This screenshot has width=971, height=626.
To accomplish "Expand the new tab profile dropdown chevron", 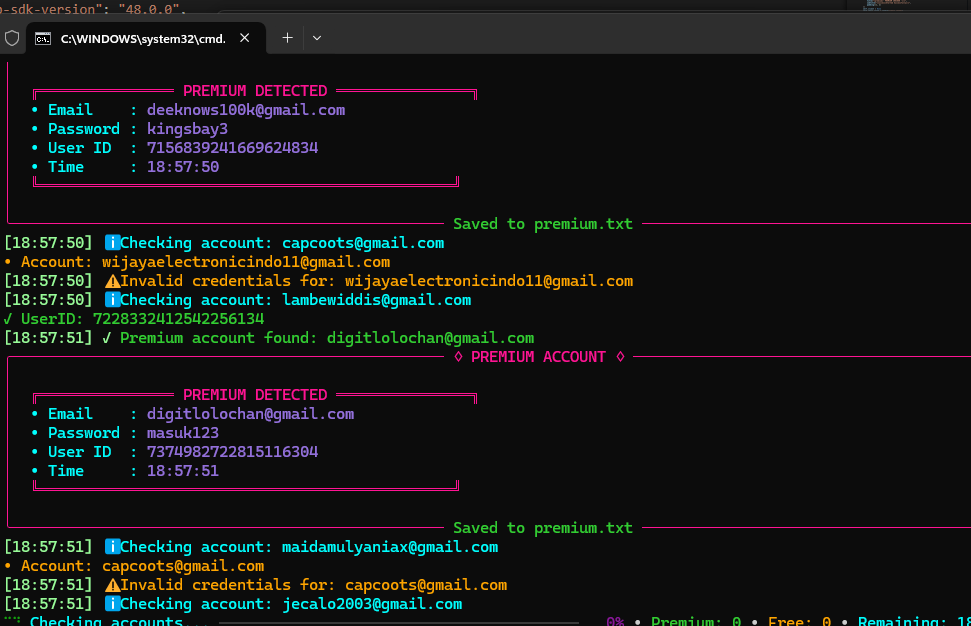I will click(x=317, y=38).
